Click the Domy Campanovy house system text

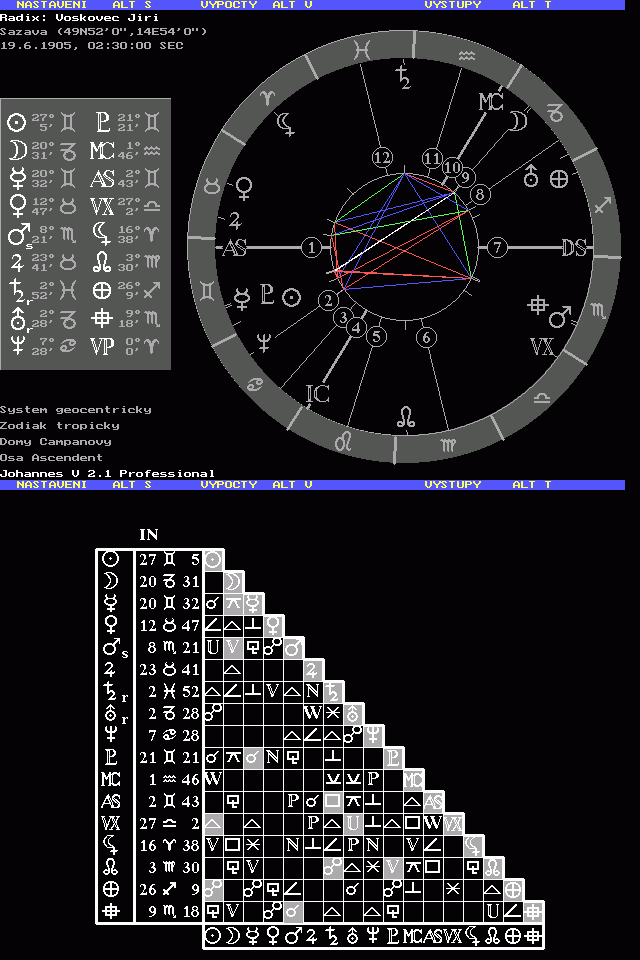(55, 441)
